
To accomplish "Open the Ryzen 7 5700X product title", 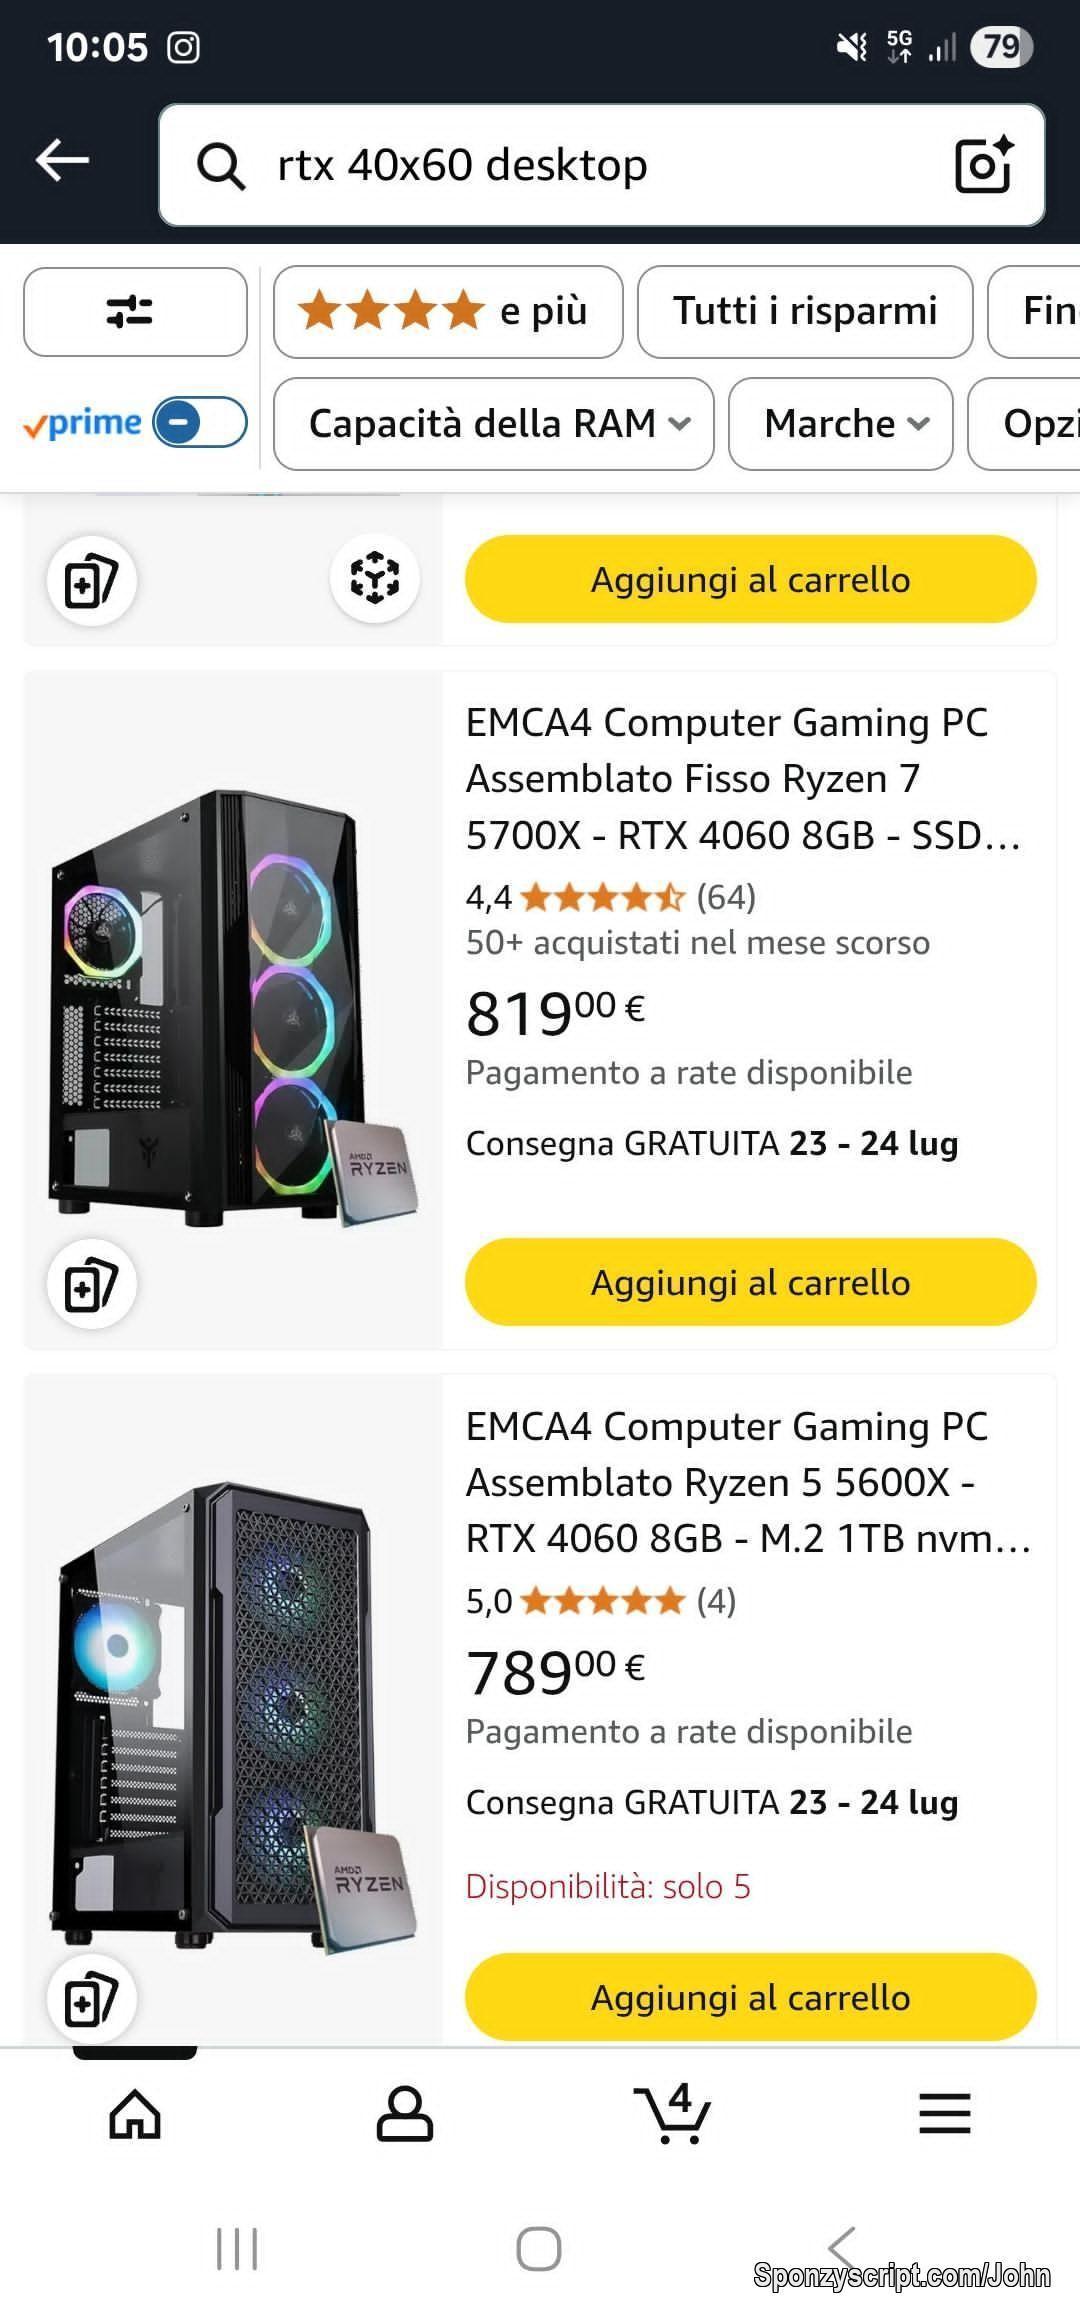I will point(740,778).
